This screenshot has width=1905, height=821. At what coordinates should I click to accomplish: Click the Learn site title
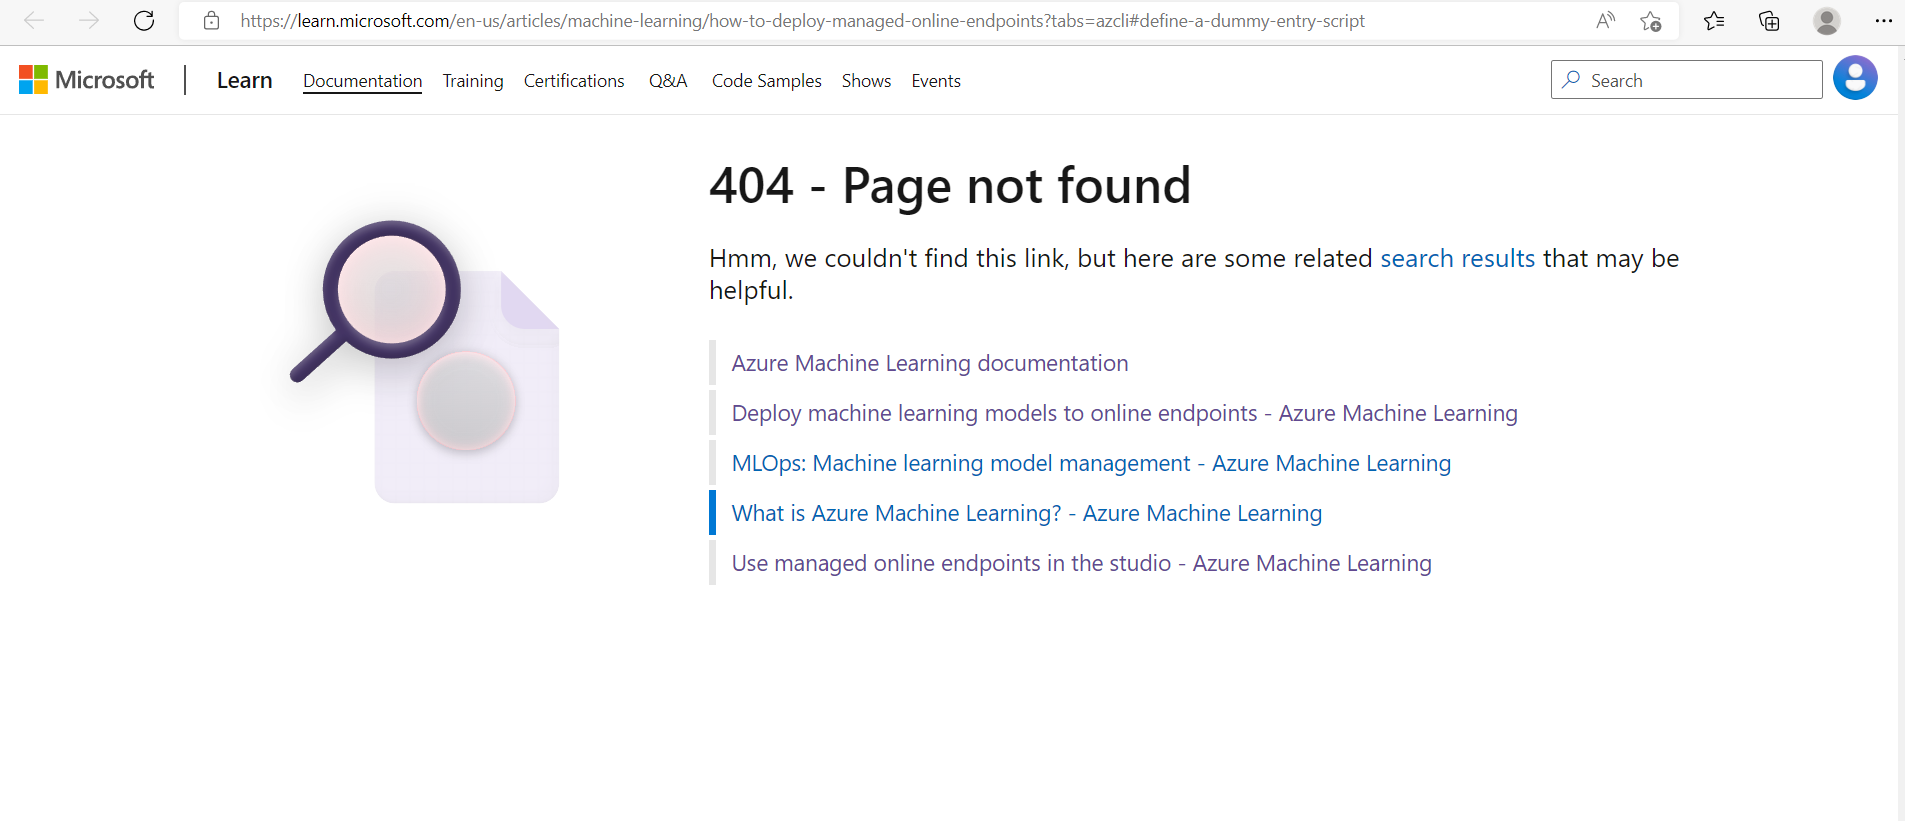pyautogui.click(x=244, y=80)
